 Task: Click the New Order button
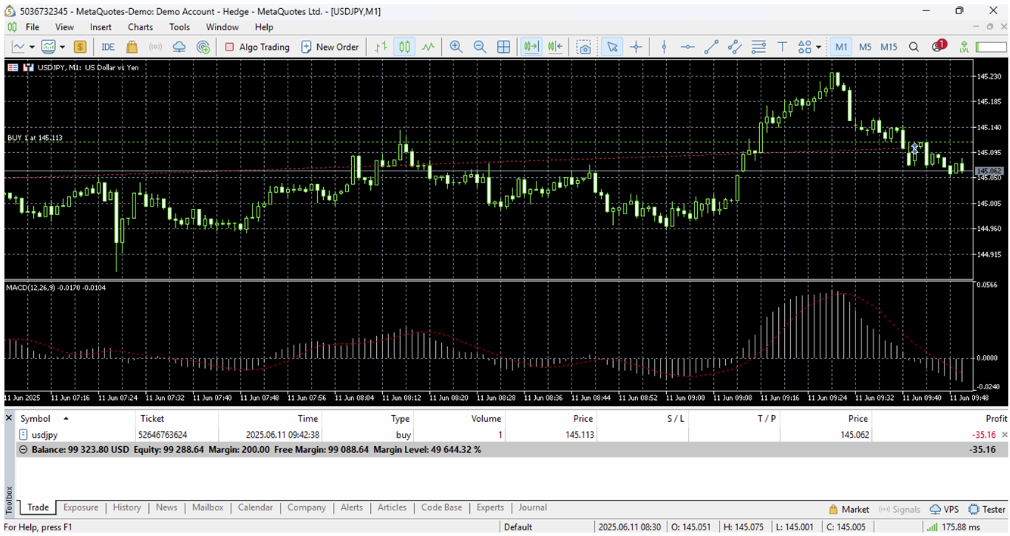coord(330,47)
